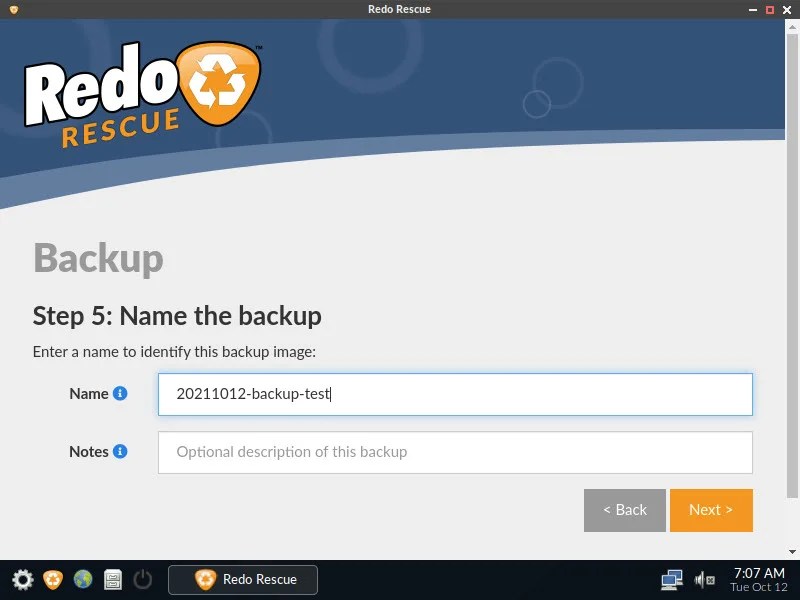Image resolution: width=800 pixels, height=600 pixels.
Task: Click the muted volume tray icon
Action: 705,580
